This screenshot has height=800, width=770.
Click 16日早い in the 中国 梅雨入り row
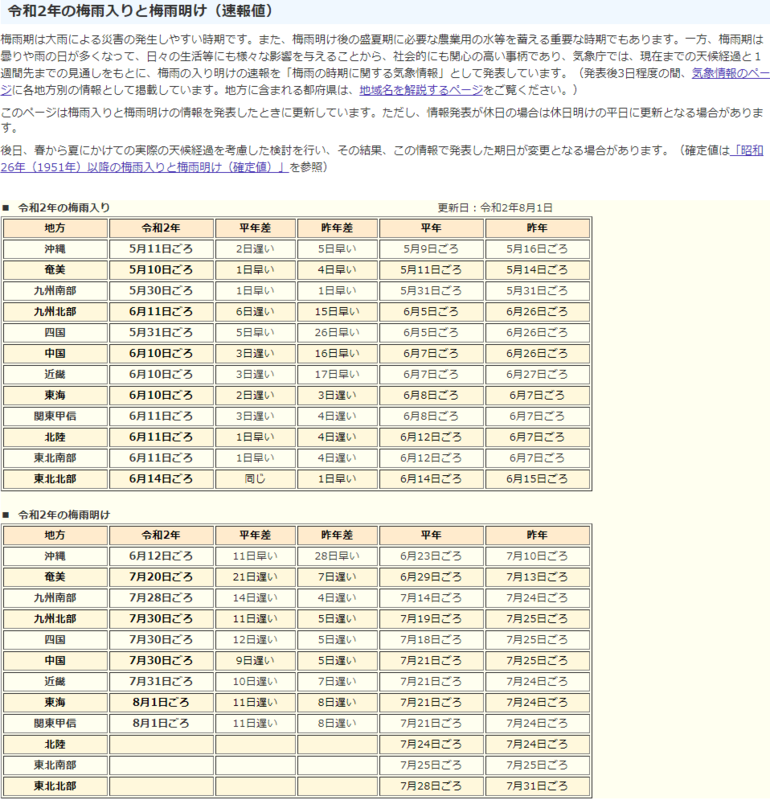[337, 354]
